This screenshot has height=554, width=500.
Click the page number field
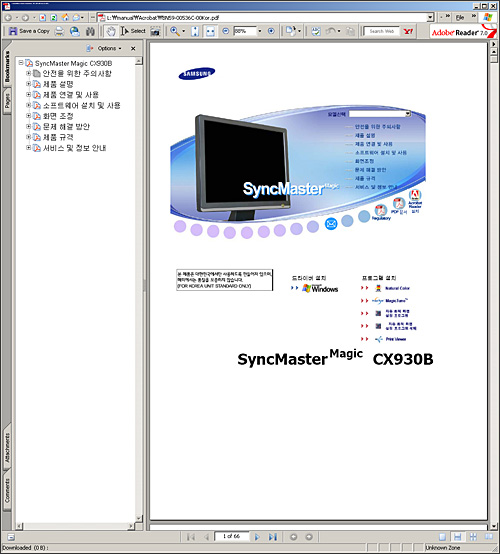(x=231, y=536)
